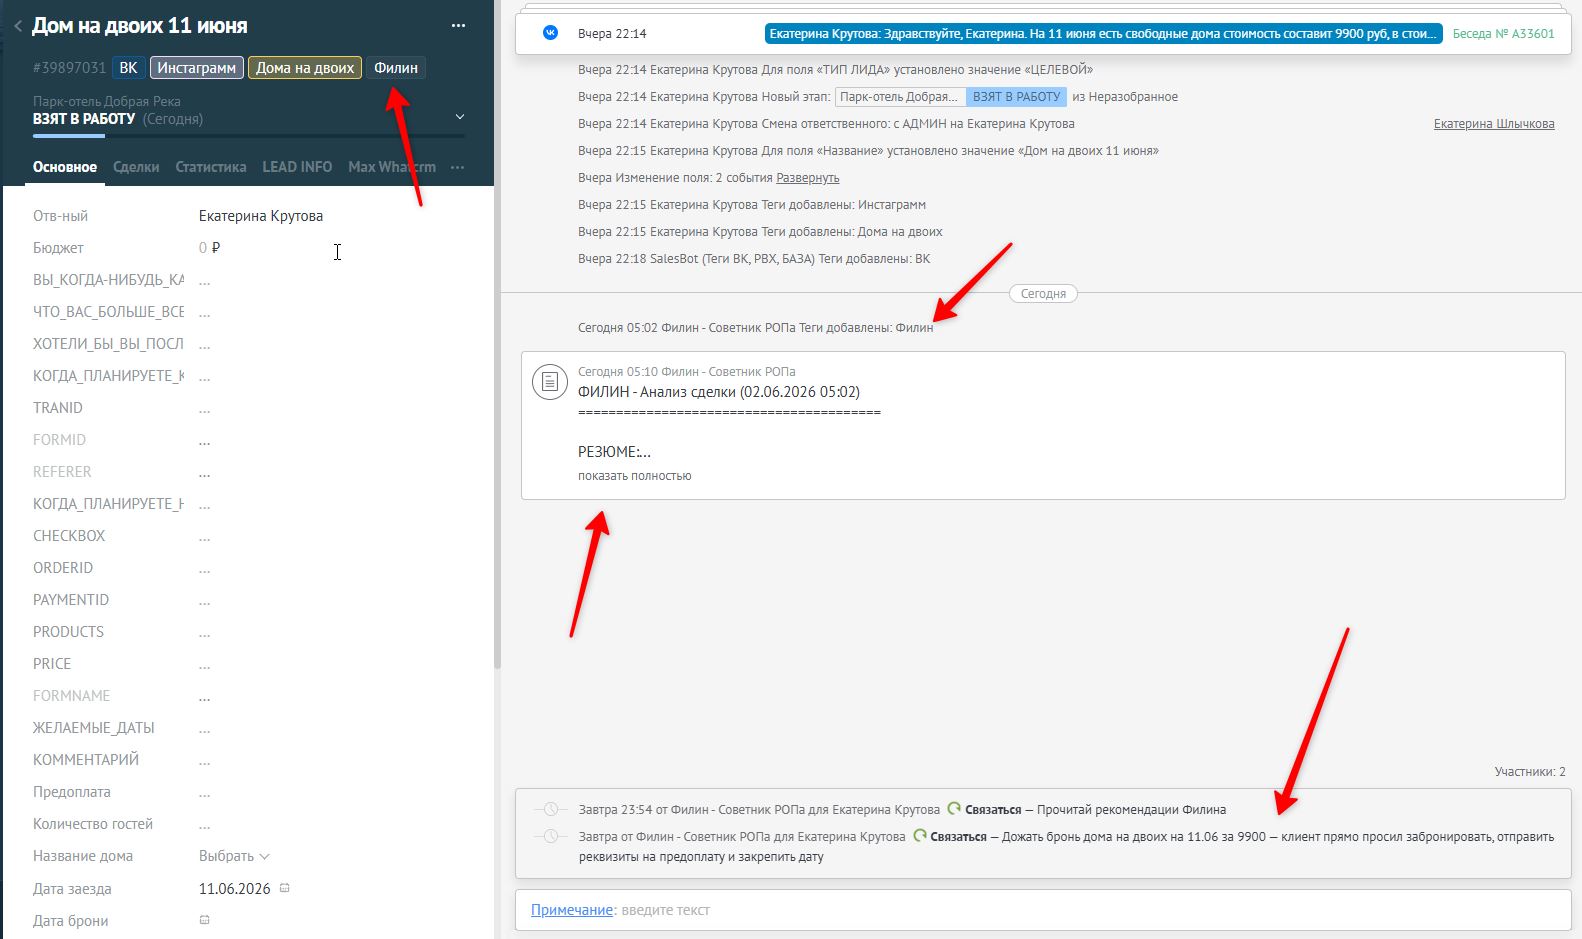Open calendar icon next to Дата брони
Viewport: 1582px width, 939px height.
205,920
